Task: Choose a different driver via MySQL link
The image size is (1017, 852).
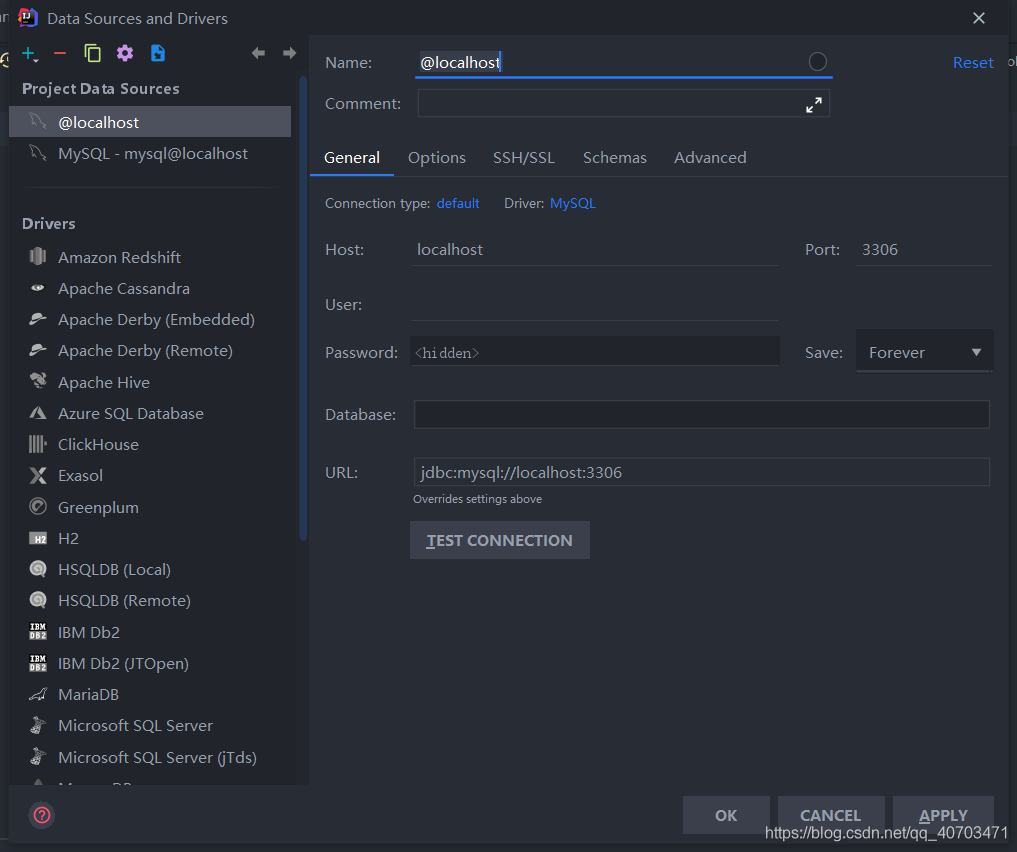Action: (x=572, y=203)
